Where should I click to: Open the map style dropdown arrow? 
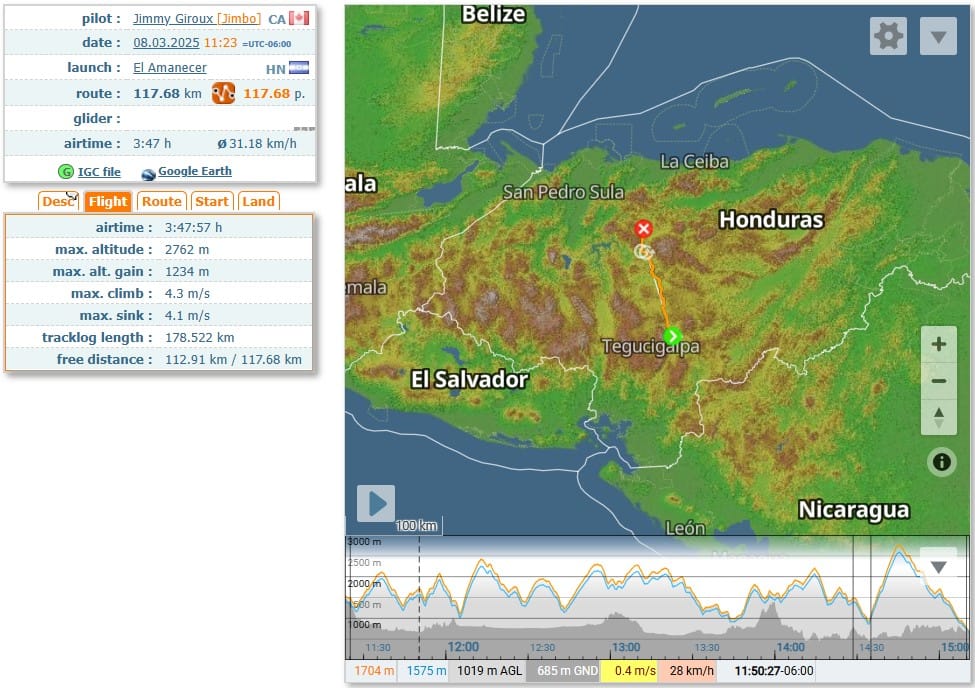(x=938, y=36)
